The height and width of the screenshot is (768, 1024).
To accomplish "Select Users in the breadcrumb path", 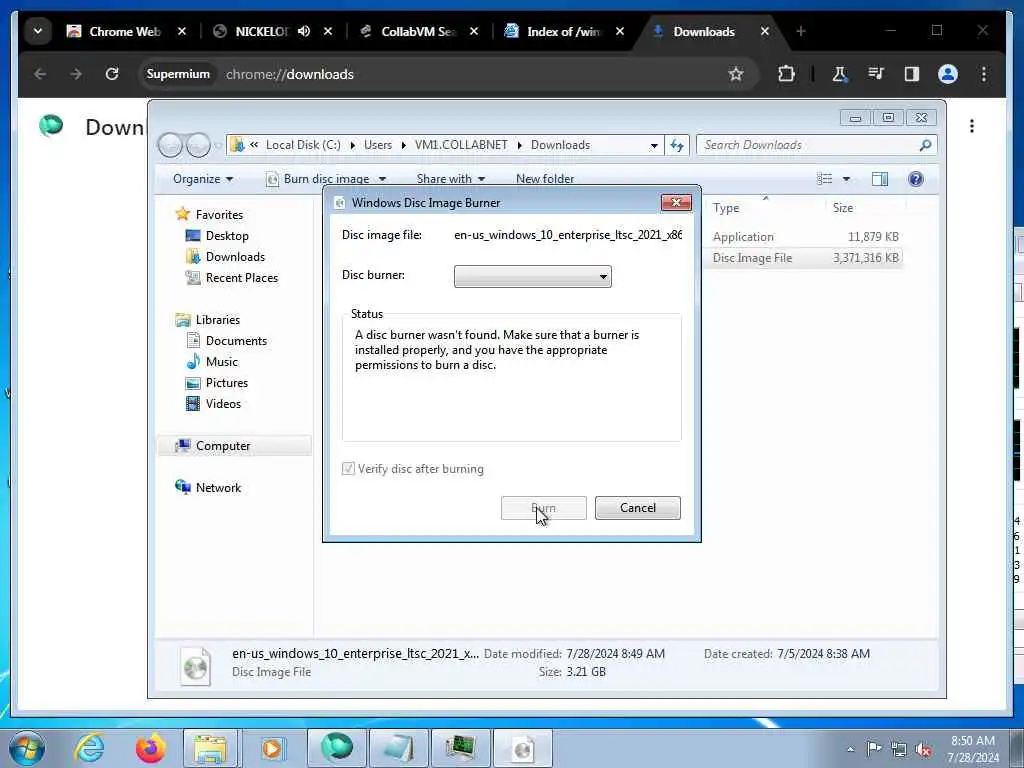I will [377, 145].
